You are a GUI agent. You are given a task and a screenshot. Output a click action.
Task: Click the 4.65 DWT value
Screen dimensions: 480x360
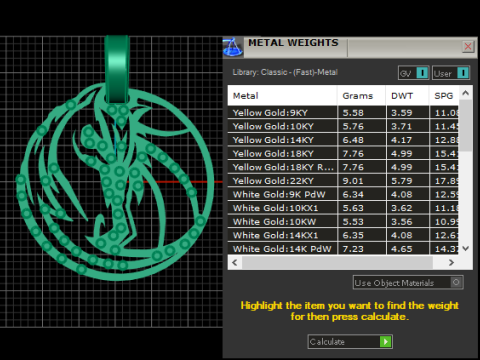pos(402,249)
